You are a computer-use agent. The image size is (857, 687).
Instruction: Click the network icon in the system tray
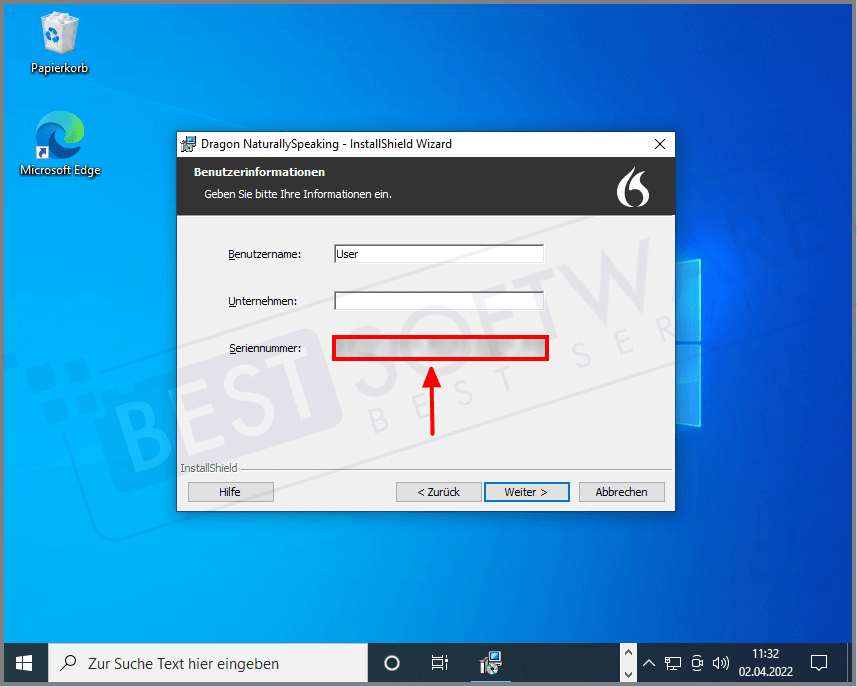[x=673, y=663]
